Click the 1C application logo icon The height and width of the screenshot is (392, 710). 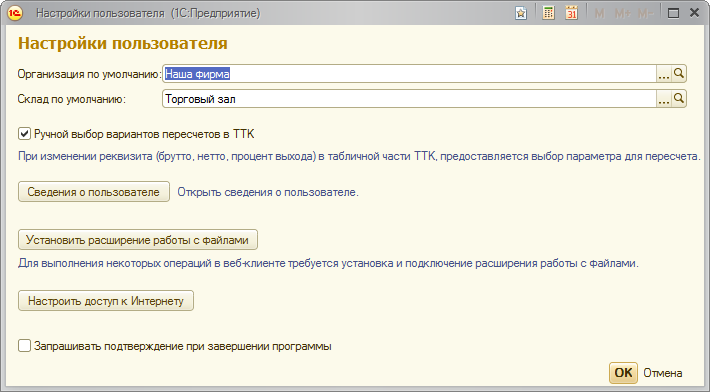[x=14, y=13]
